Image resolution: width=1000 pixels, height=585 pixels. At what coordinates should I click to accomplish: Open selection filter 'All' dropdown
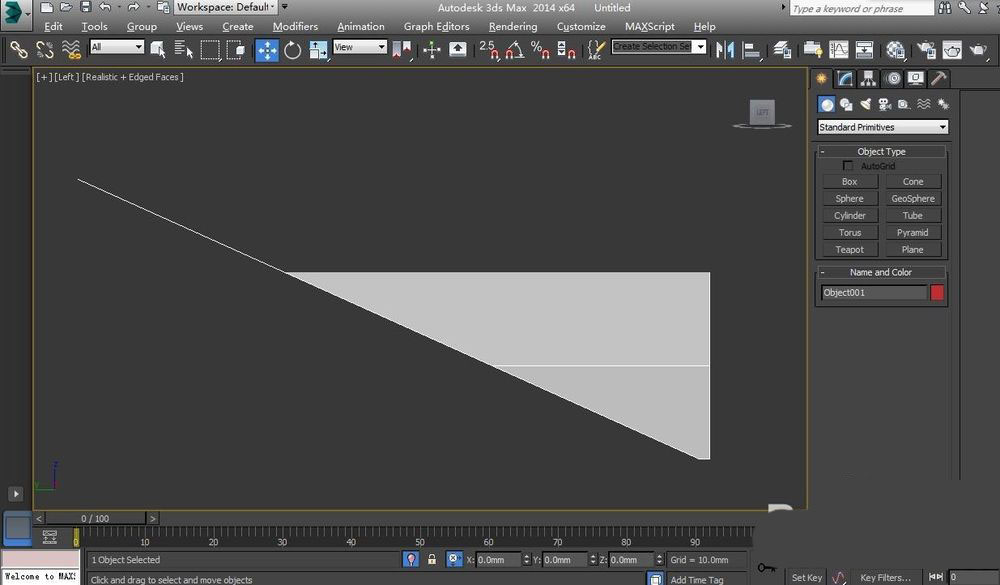[117, 47]
